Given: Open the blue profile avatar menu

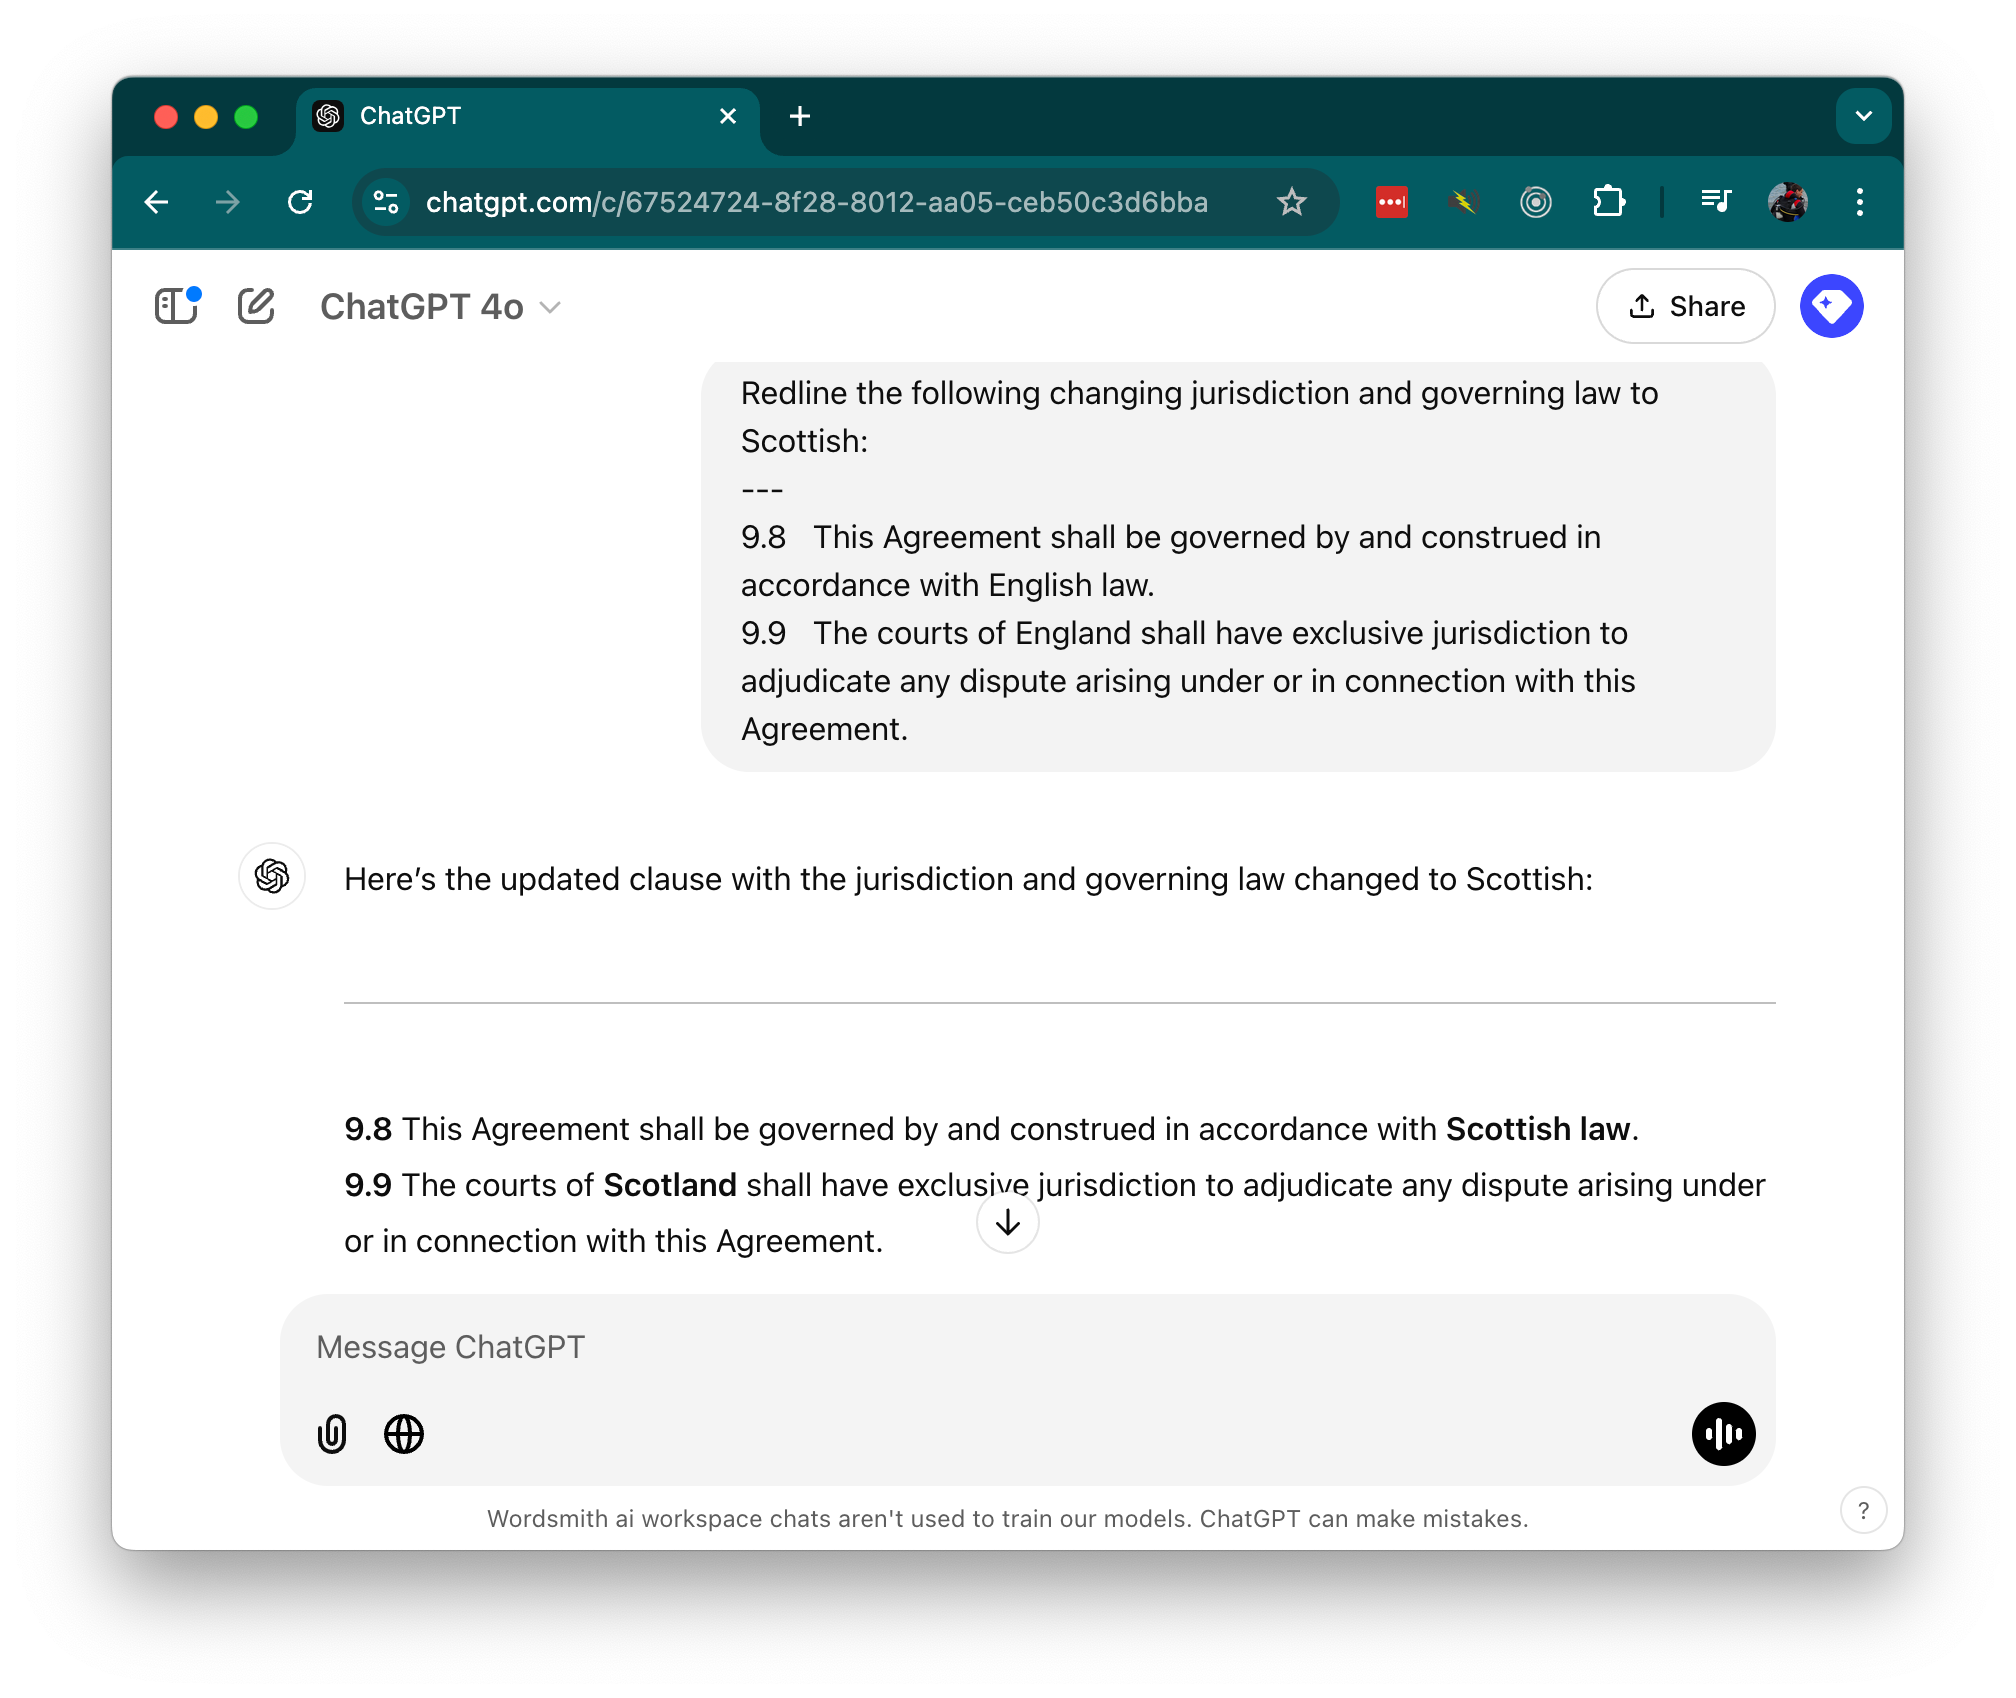Looking at the screenshot, I should click(1831, 306).
